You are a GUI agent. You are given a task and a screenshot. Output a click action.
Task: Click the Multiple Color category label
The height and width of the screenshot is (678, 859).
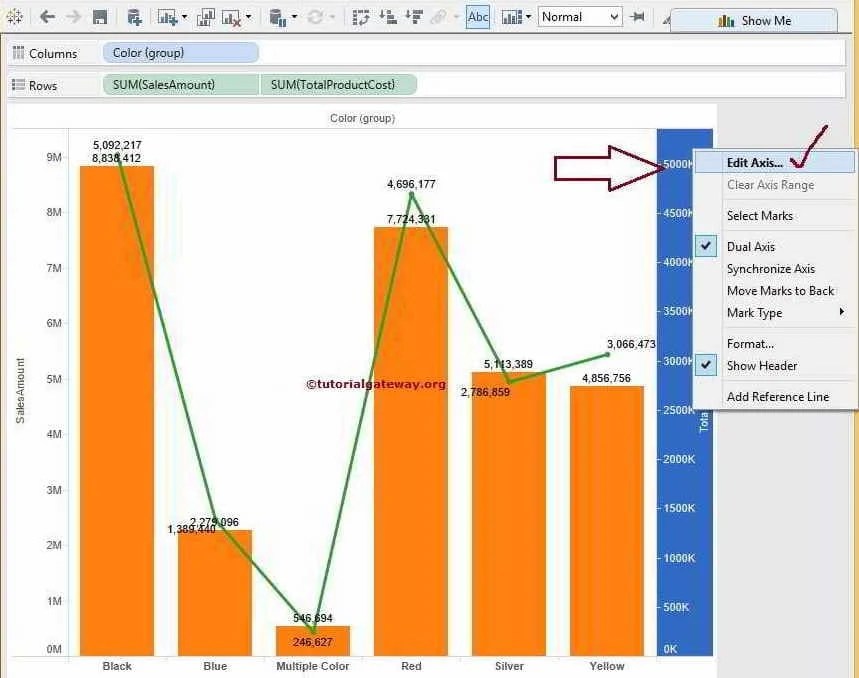click(312, 666)
